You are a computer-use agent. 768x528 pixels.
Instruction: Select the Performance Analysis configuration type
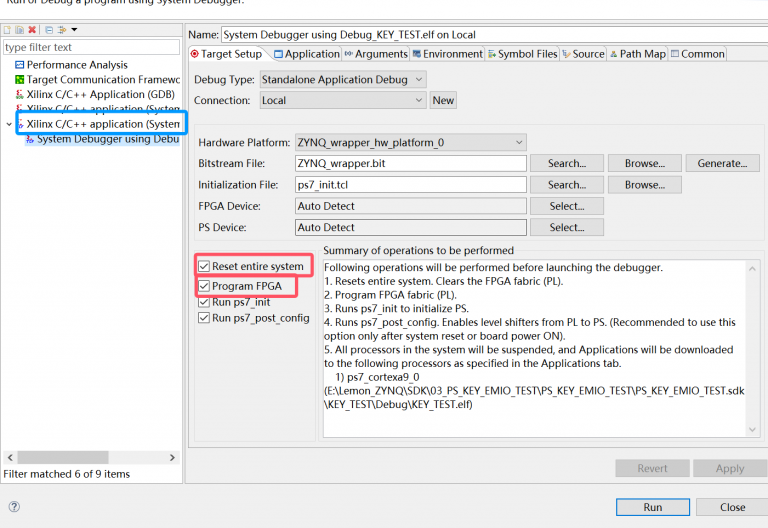(76, 65)
